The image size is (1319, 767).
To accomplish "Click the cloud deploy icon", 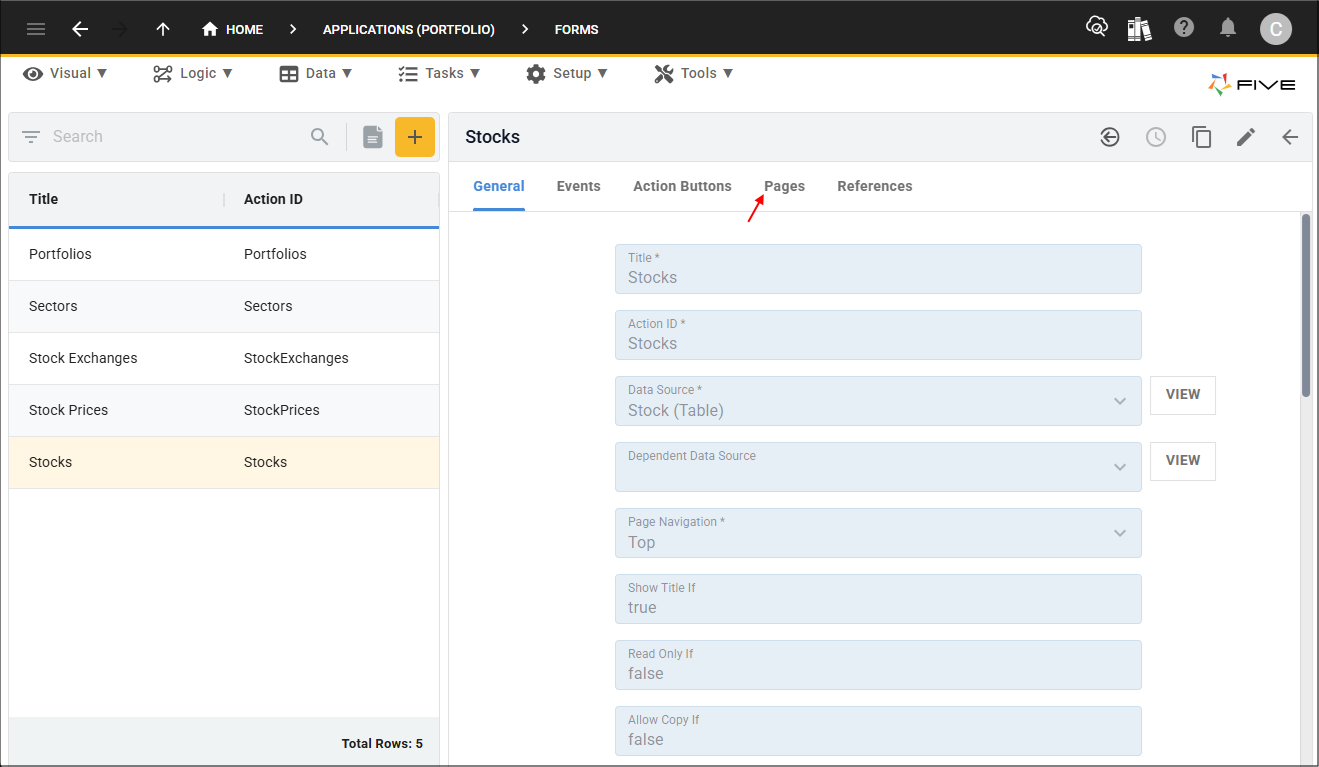I will tap(1097, 28).
